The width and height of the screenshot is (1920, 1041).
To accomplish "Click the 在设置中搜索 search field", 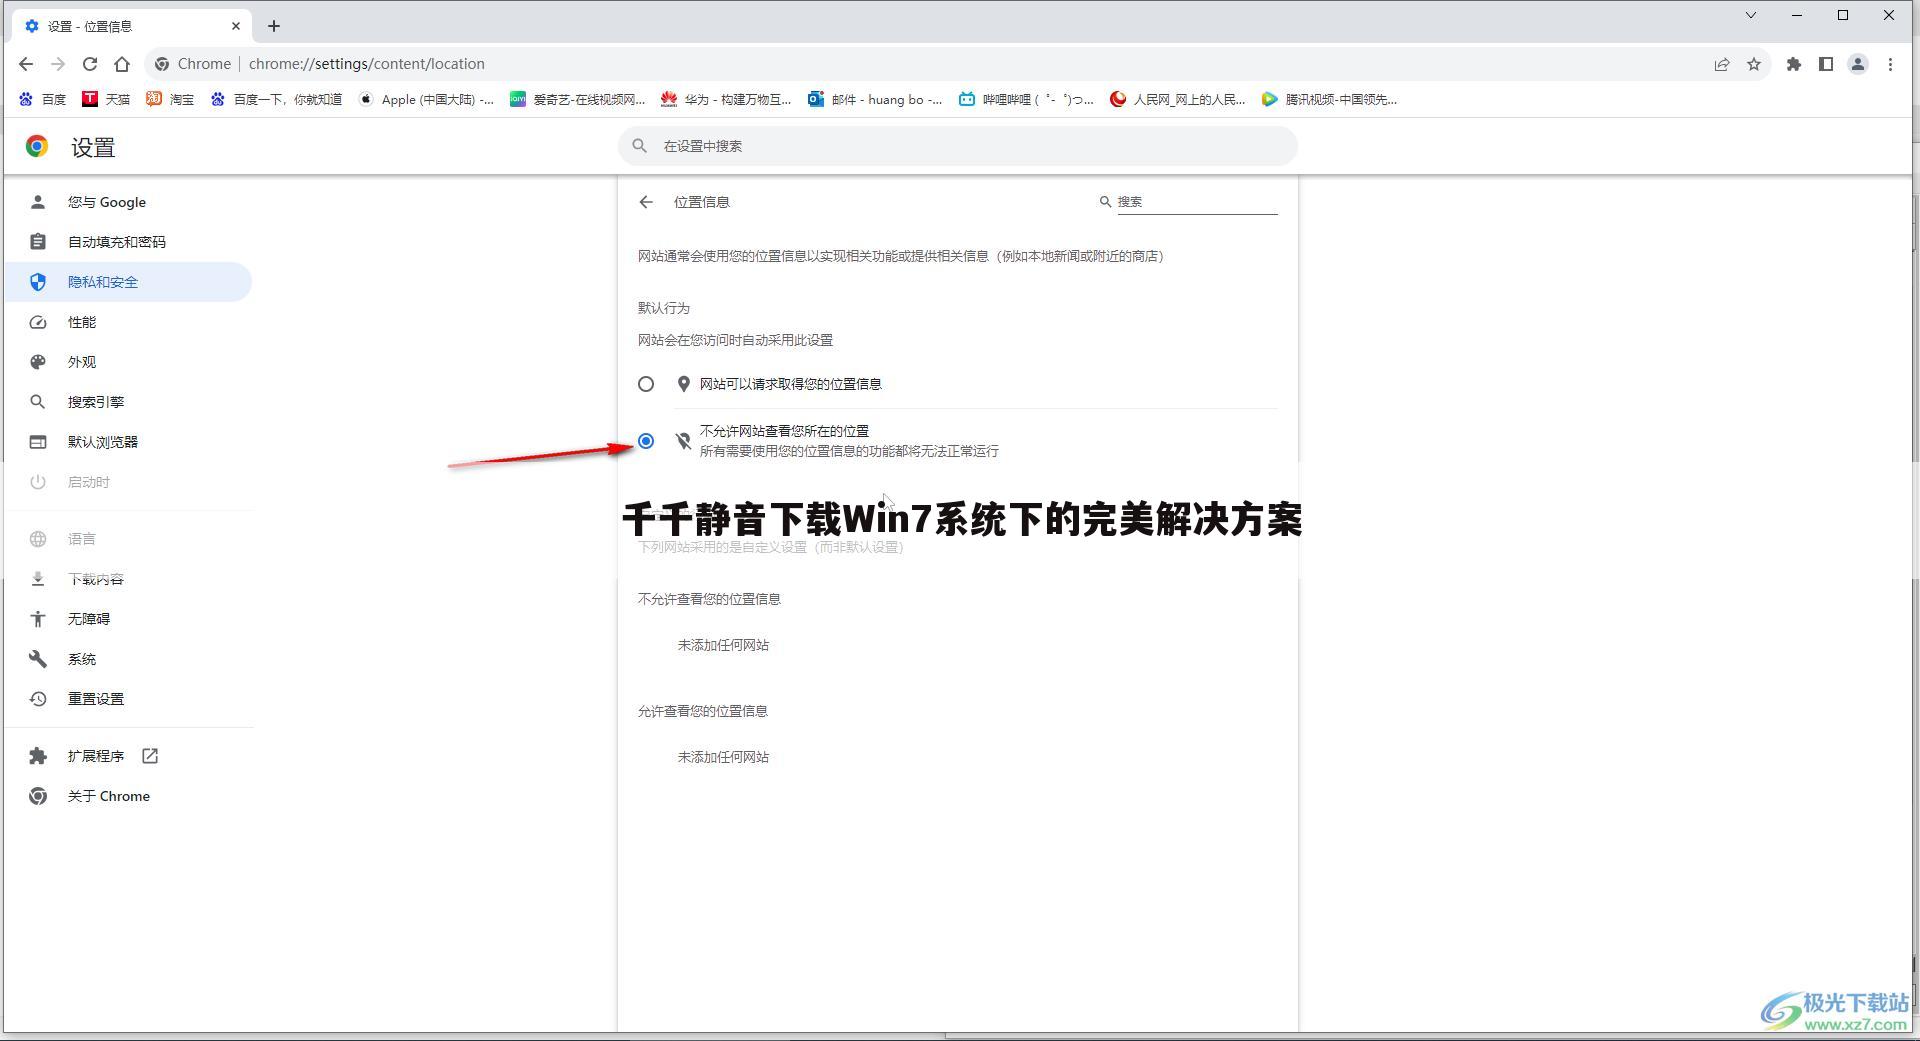I will tap(958, 146).
